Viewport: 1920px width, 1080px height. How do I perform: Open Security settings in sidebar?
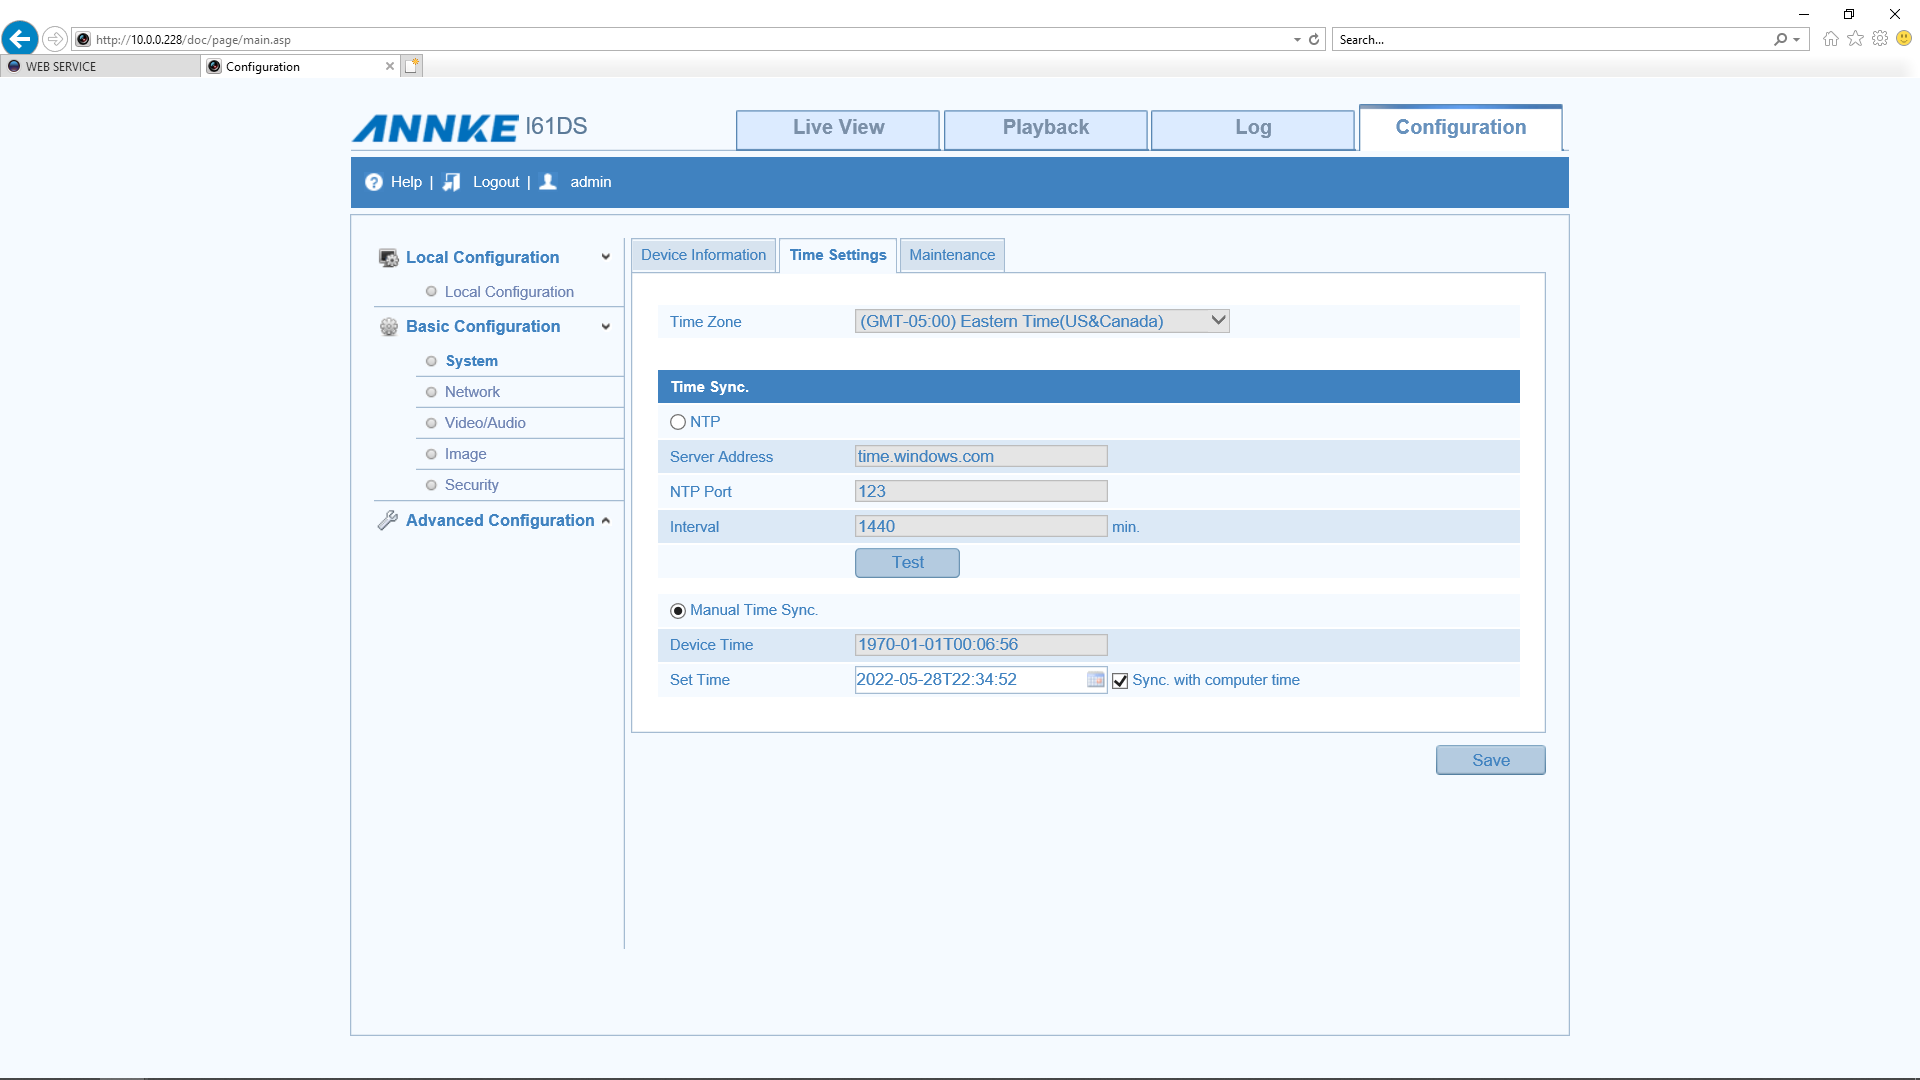pos(472,485)
